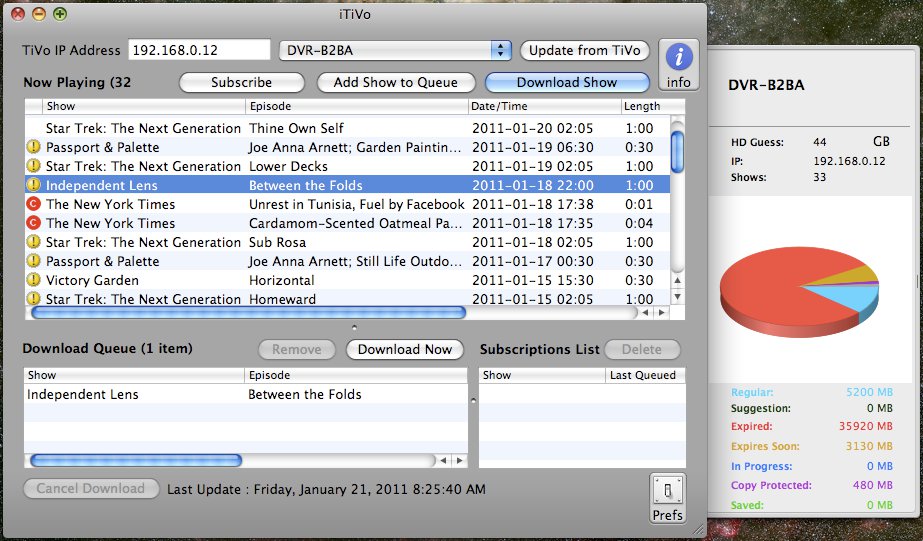Image resolution: width=923 pixels, height=541 pixels.
Task: Click window resize grip at corner
Action: pos(699,529)
